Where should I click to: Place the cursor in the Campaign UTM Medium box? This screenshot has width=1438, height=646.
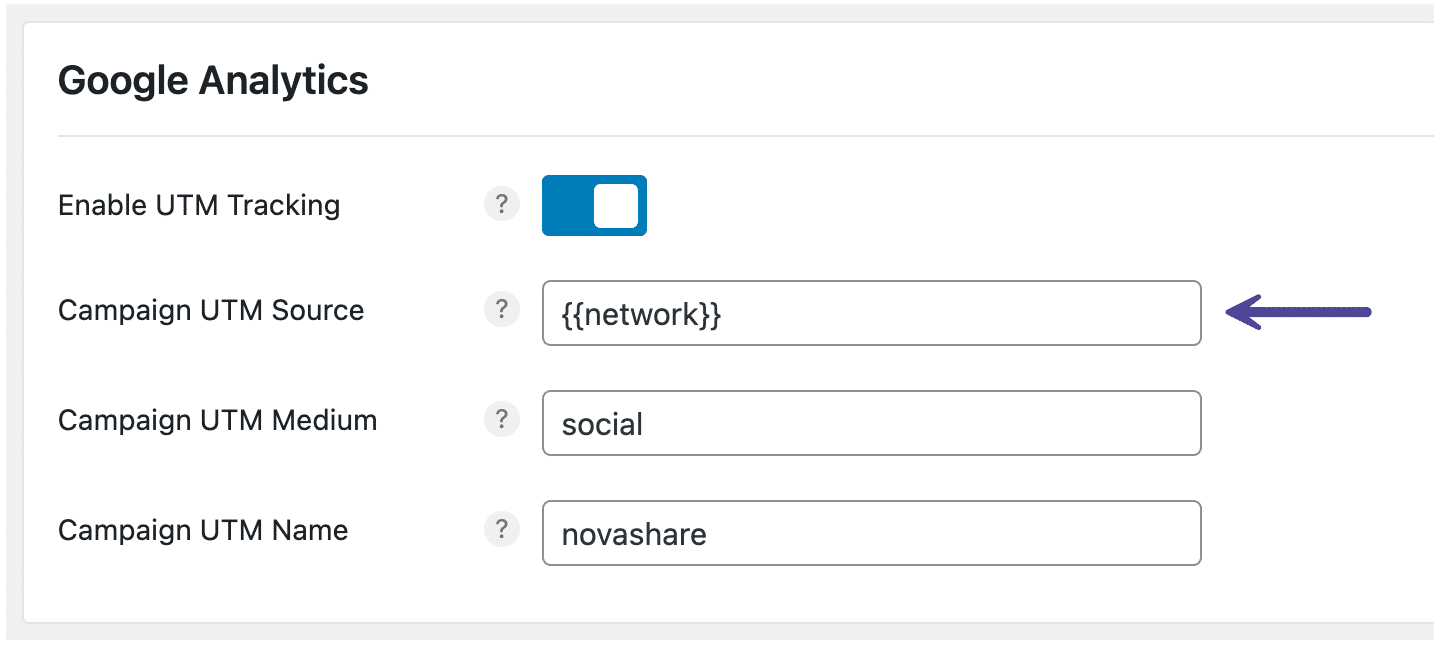[870, 423]
